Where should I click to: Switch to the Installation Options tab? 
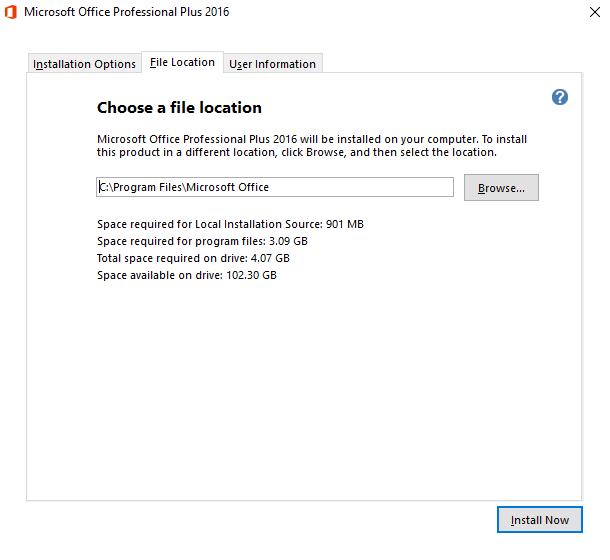click(x=84, y=63)
